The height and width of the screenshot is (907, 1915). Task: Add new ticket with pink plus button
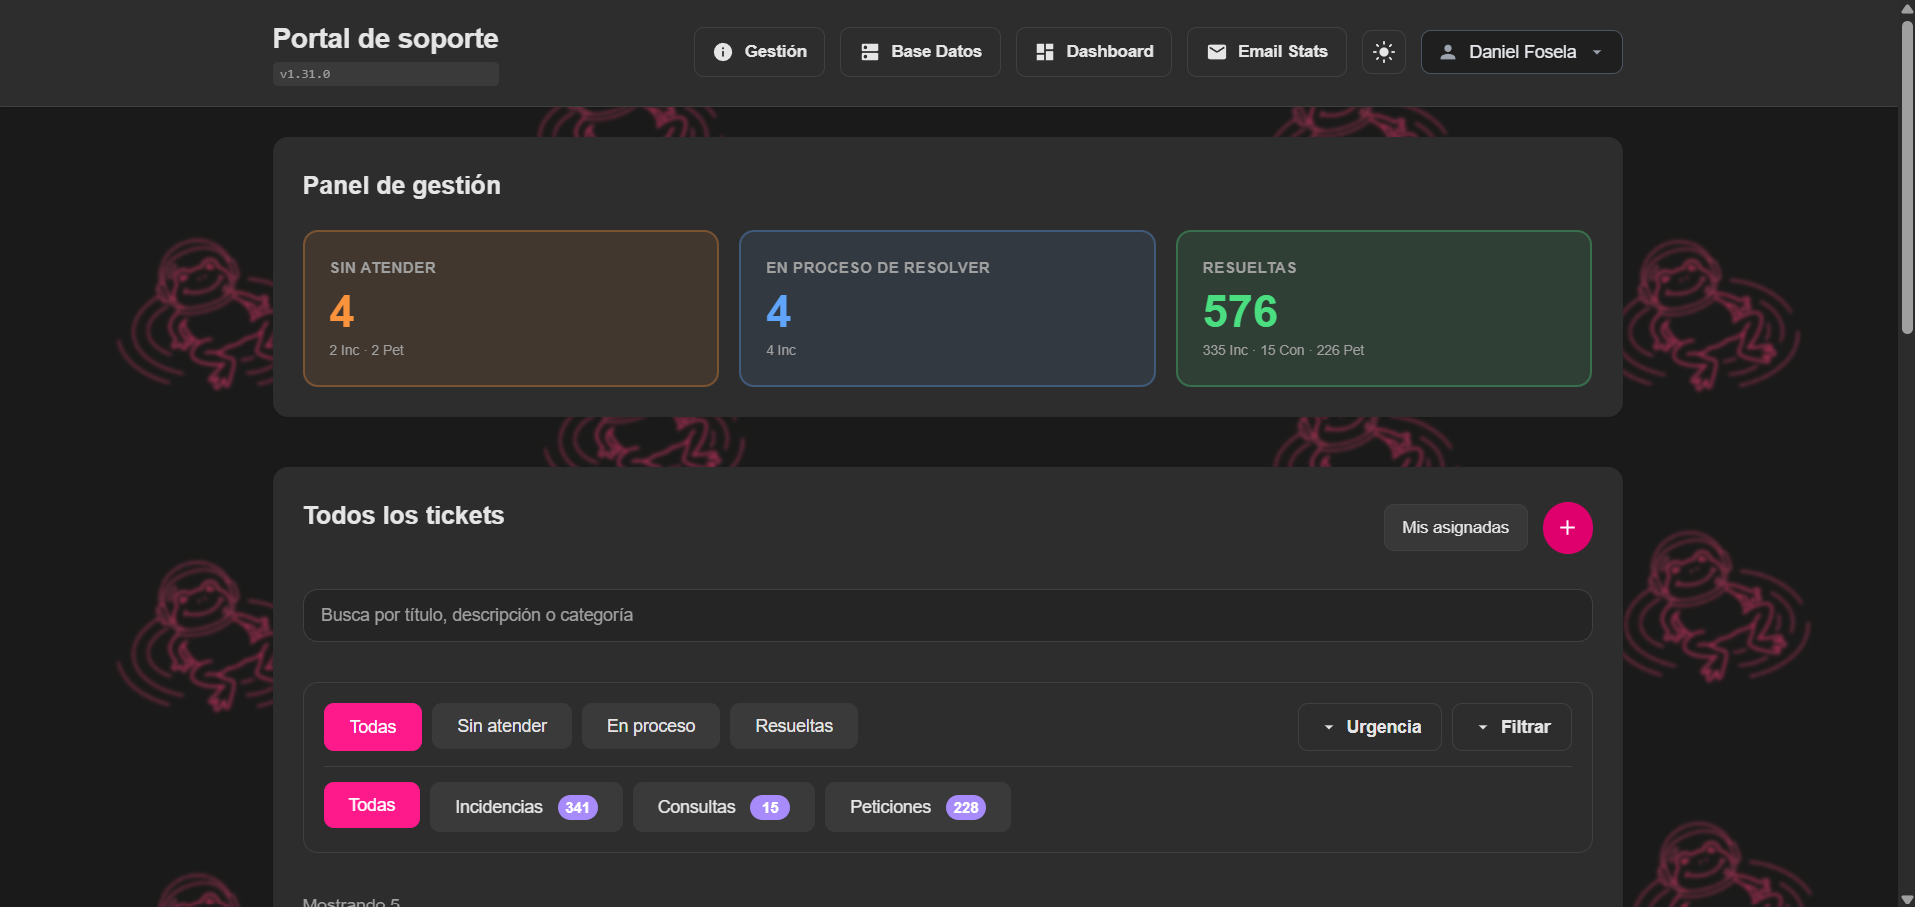(1567, 528)
